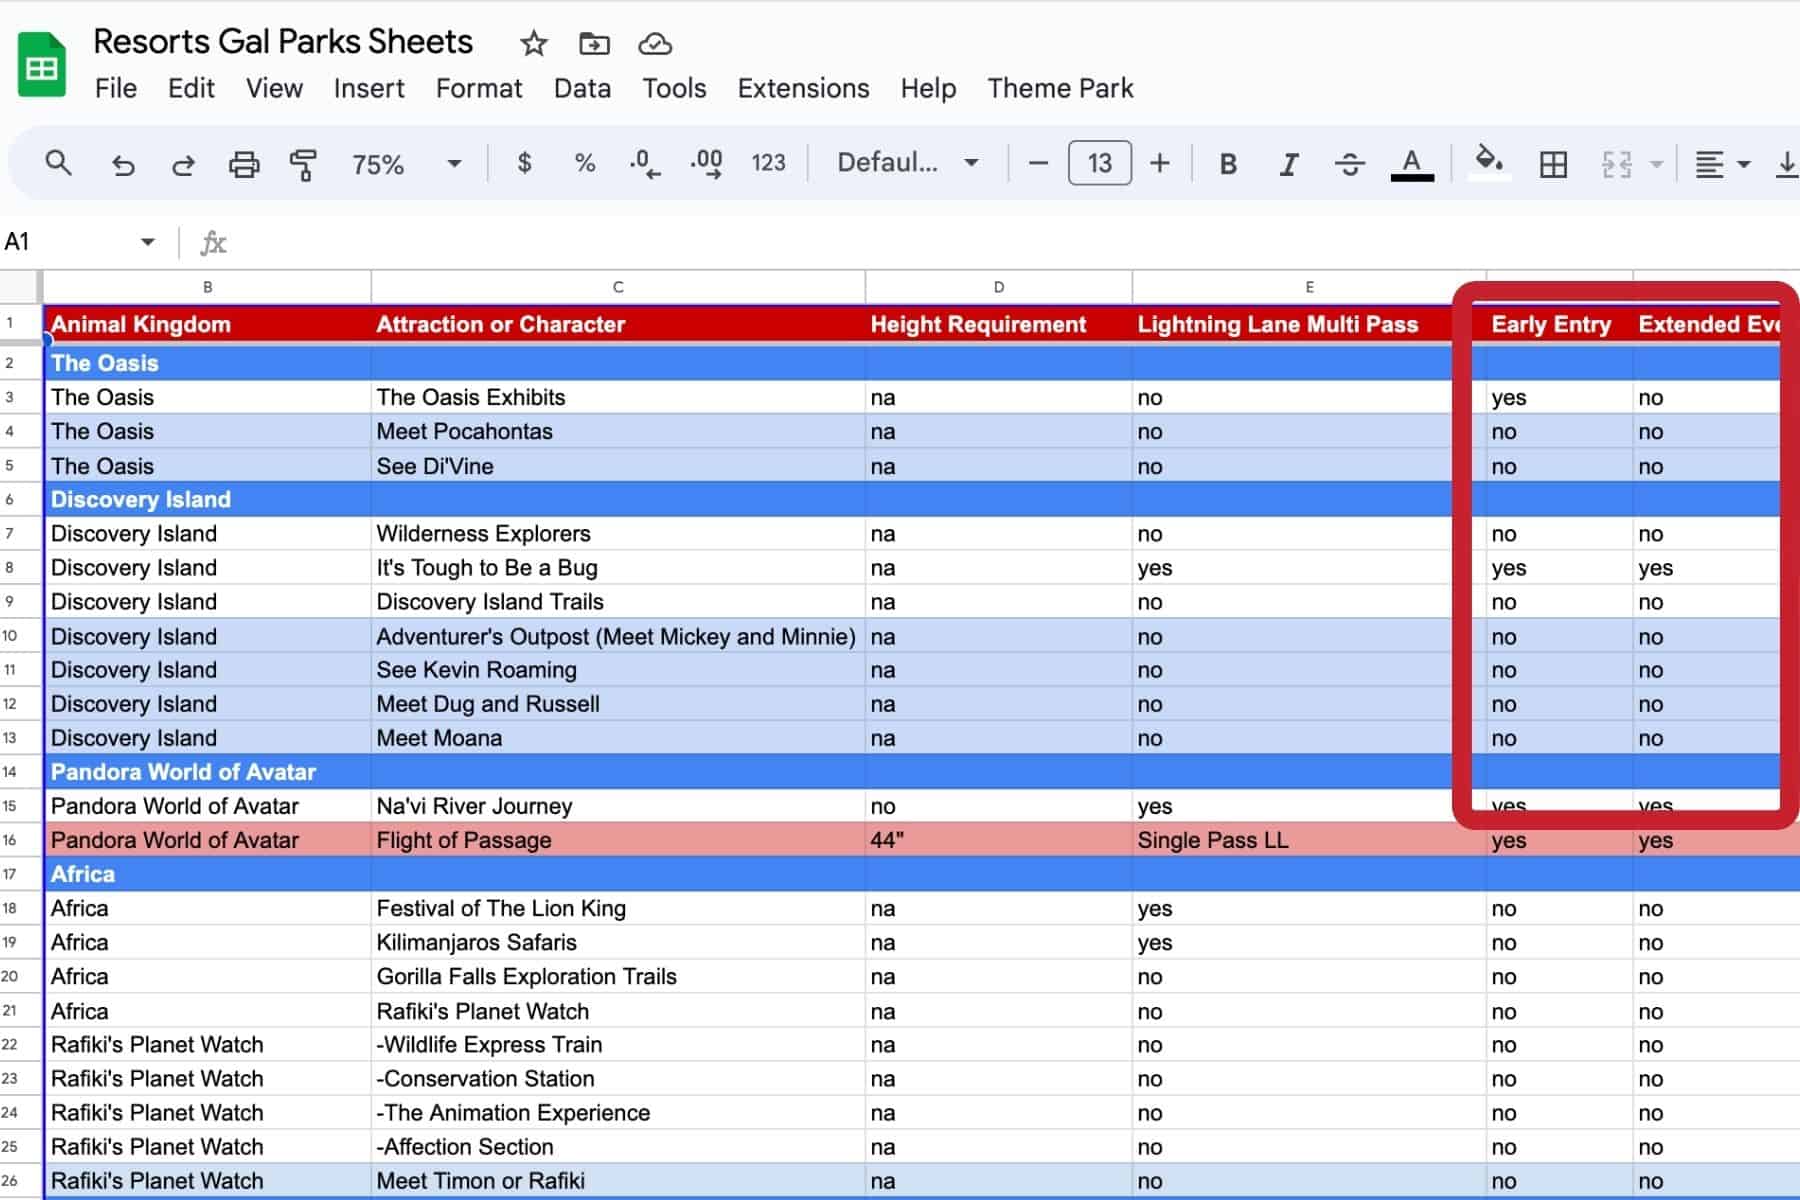Viewport: 1800px width, 1200px height.
Task: Undo the last action
Action: (x=122, y=164)
